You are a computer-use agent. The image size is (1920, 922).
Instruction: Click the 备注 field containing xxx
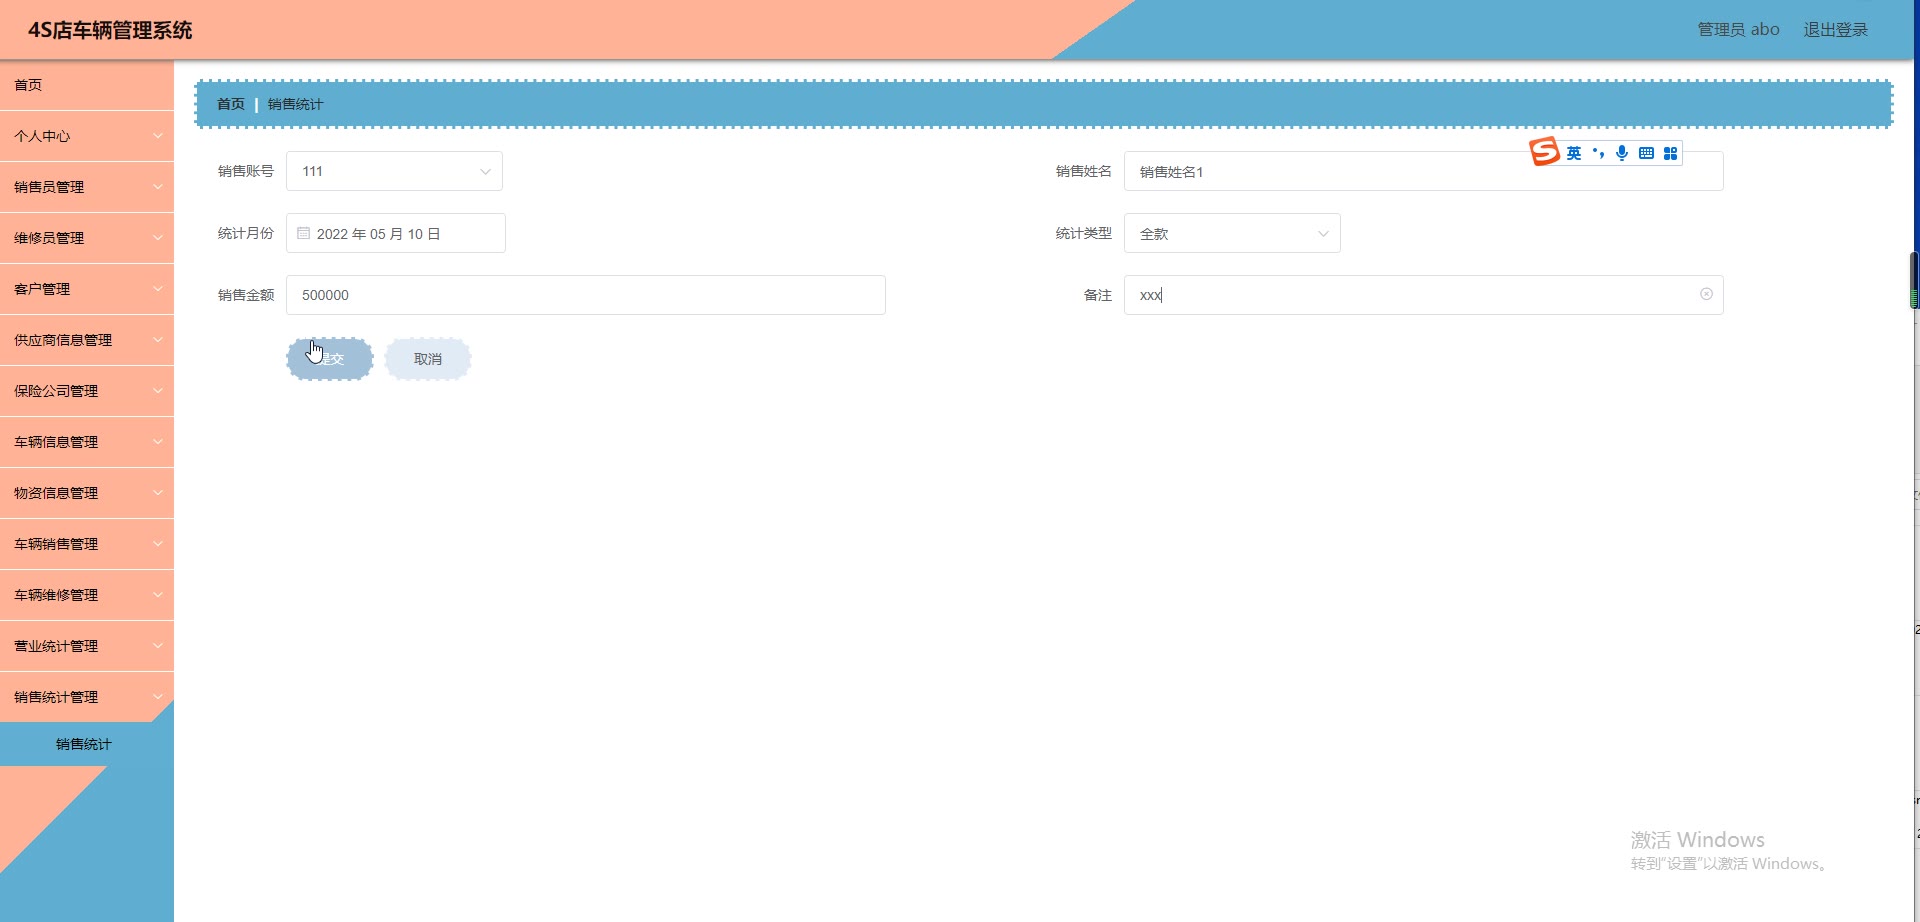click(x=1423, y=295)
